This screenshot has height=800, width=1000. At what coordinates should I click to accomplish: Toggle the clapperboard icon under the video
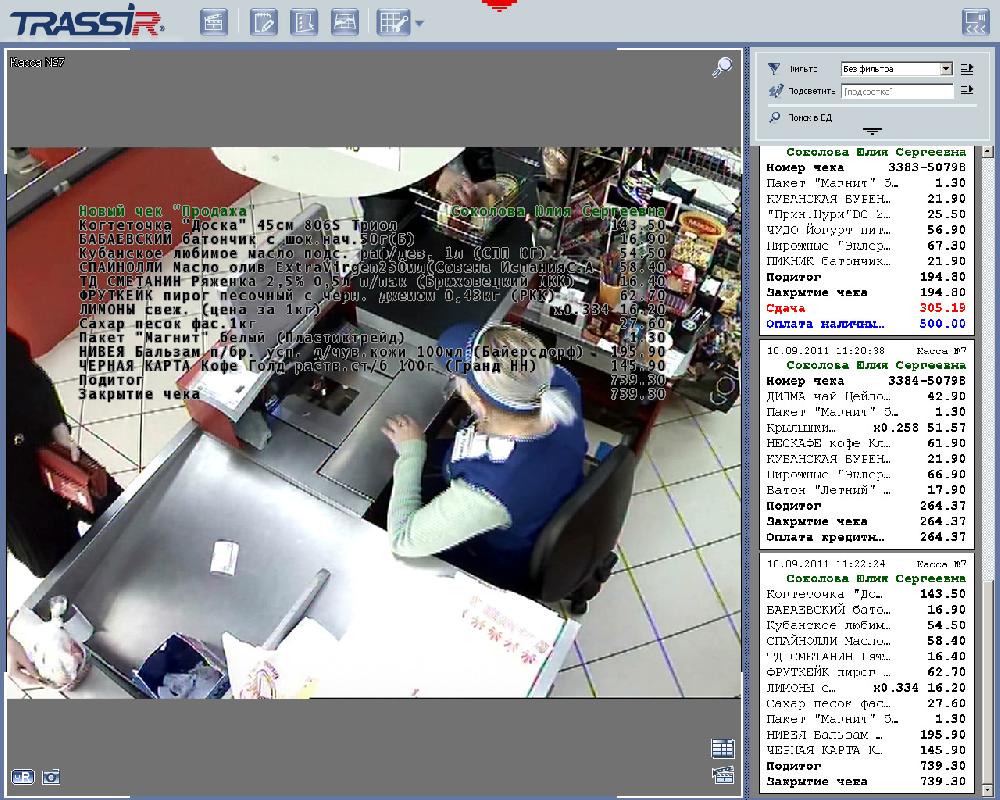tap(722, 774)
